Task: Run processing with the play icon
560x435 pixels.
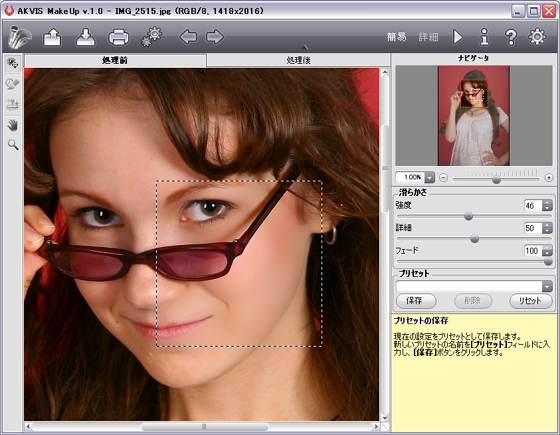Action: click(x=458, y=37)
